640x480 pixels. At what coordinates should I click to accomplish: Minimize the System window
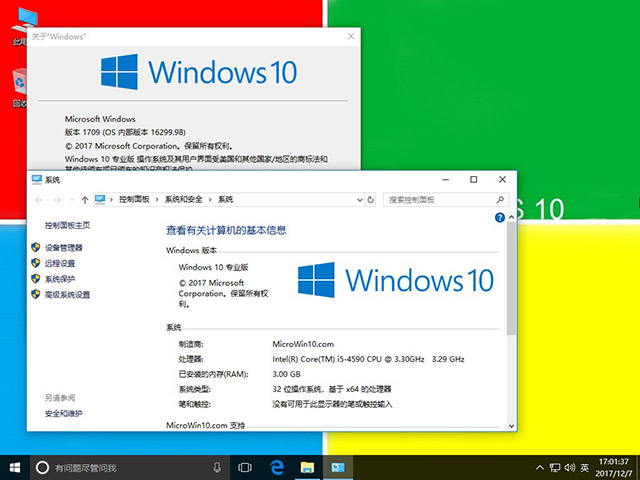pyautogui.click(x=446, y=180)
